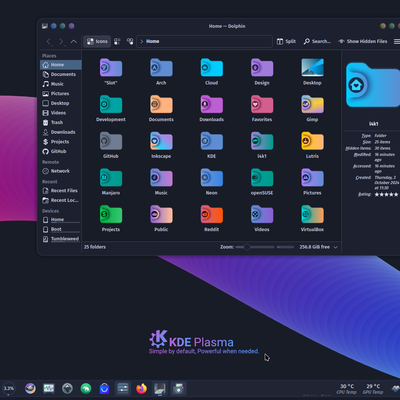The height and width of the screenshot is (400, 400).
Task: Open the Search tool
Action: [317, 41]
